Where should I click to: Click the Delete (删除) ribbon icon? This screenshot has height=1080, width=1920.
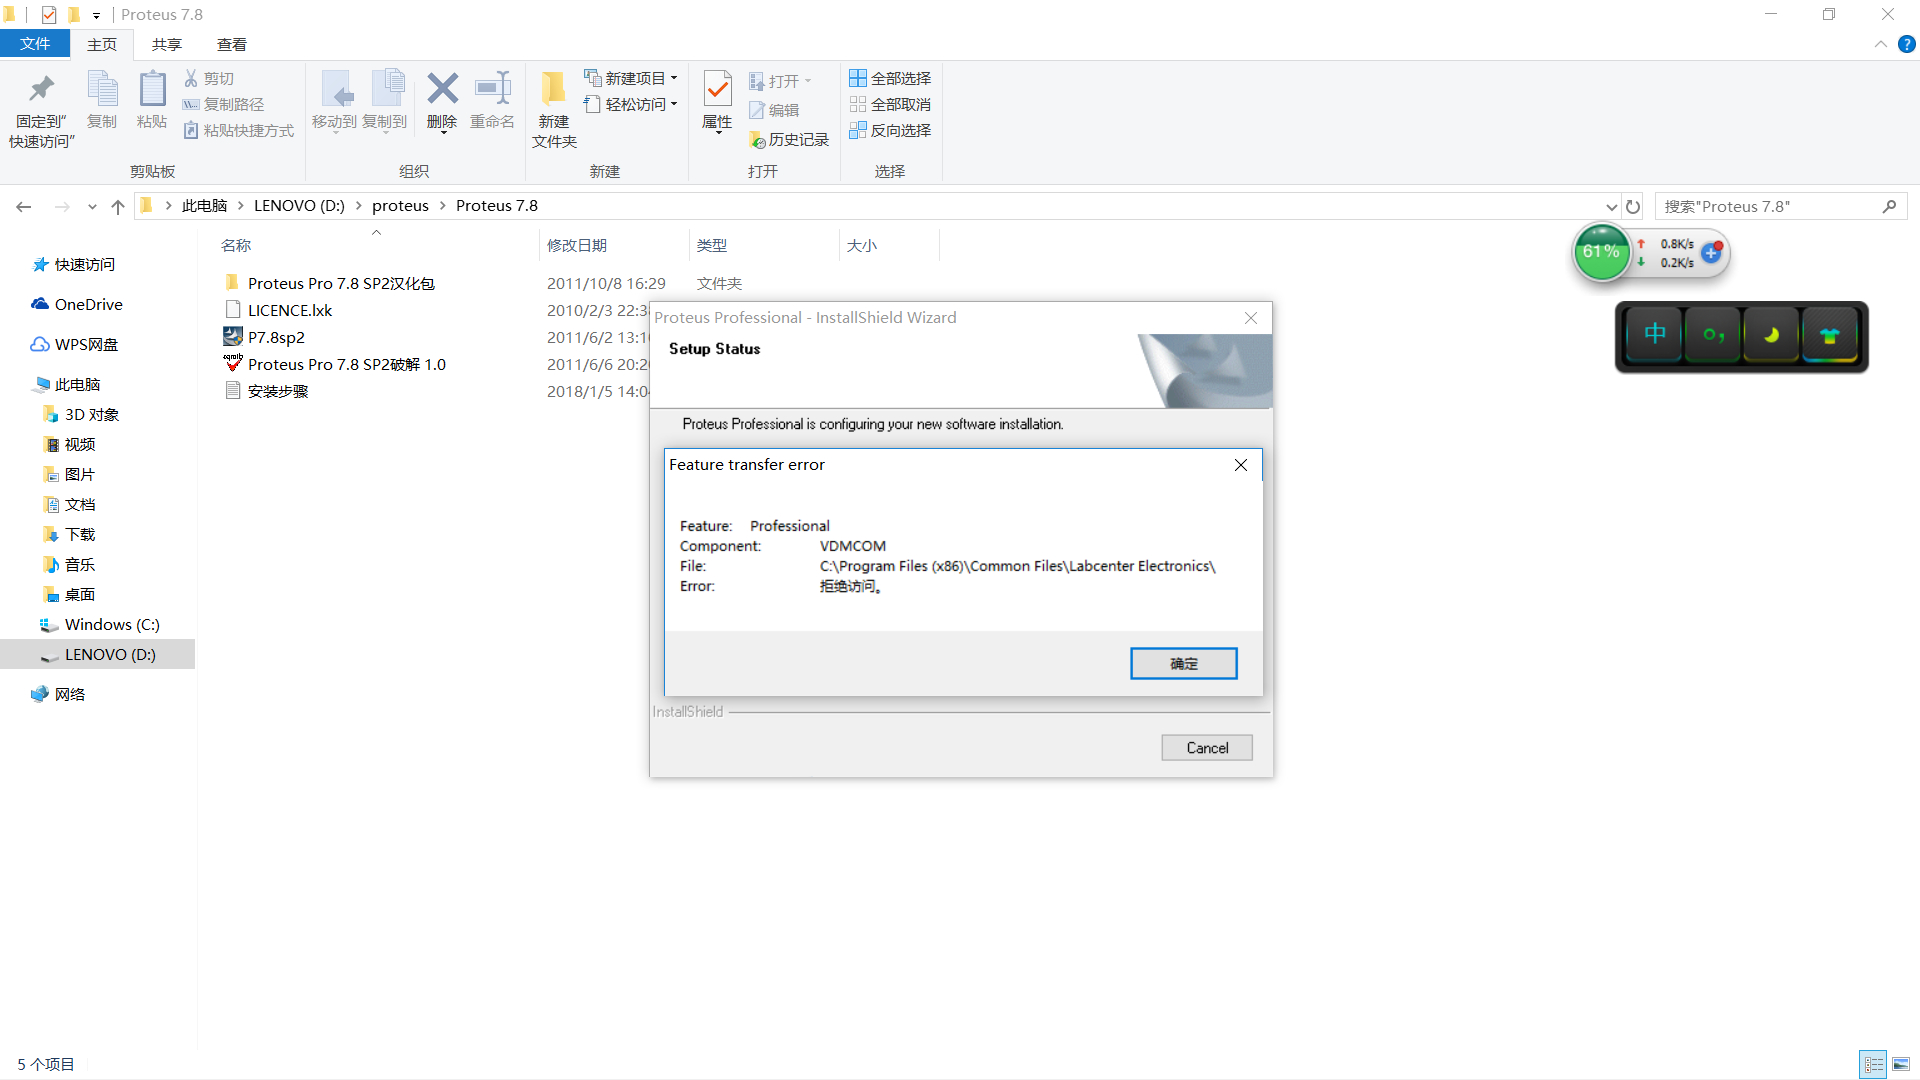[442, 90]
